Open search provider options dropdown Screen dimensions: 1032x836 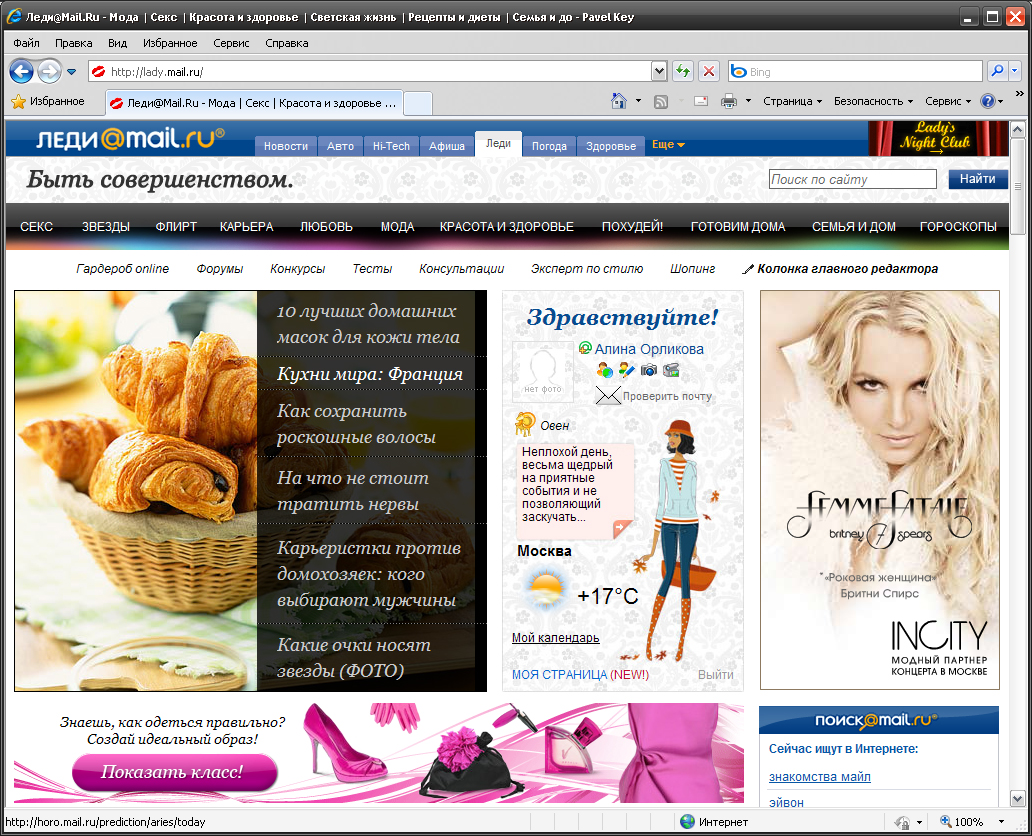[x=1014, y=71]
